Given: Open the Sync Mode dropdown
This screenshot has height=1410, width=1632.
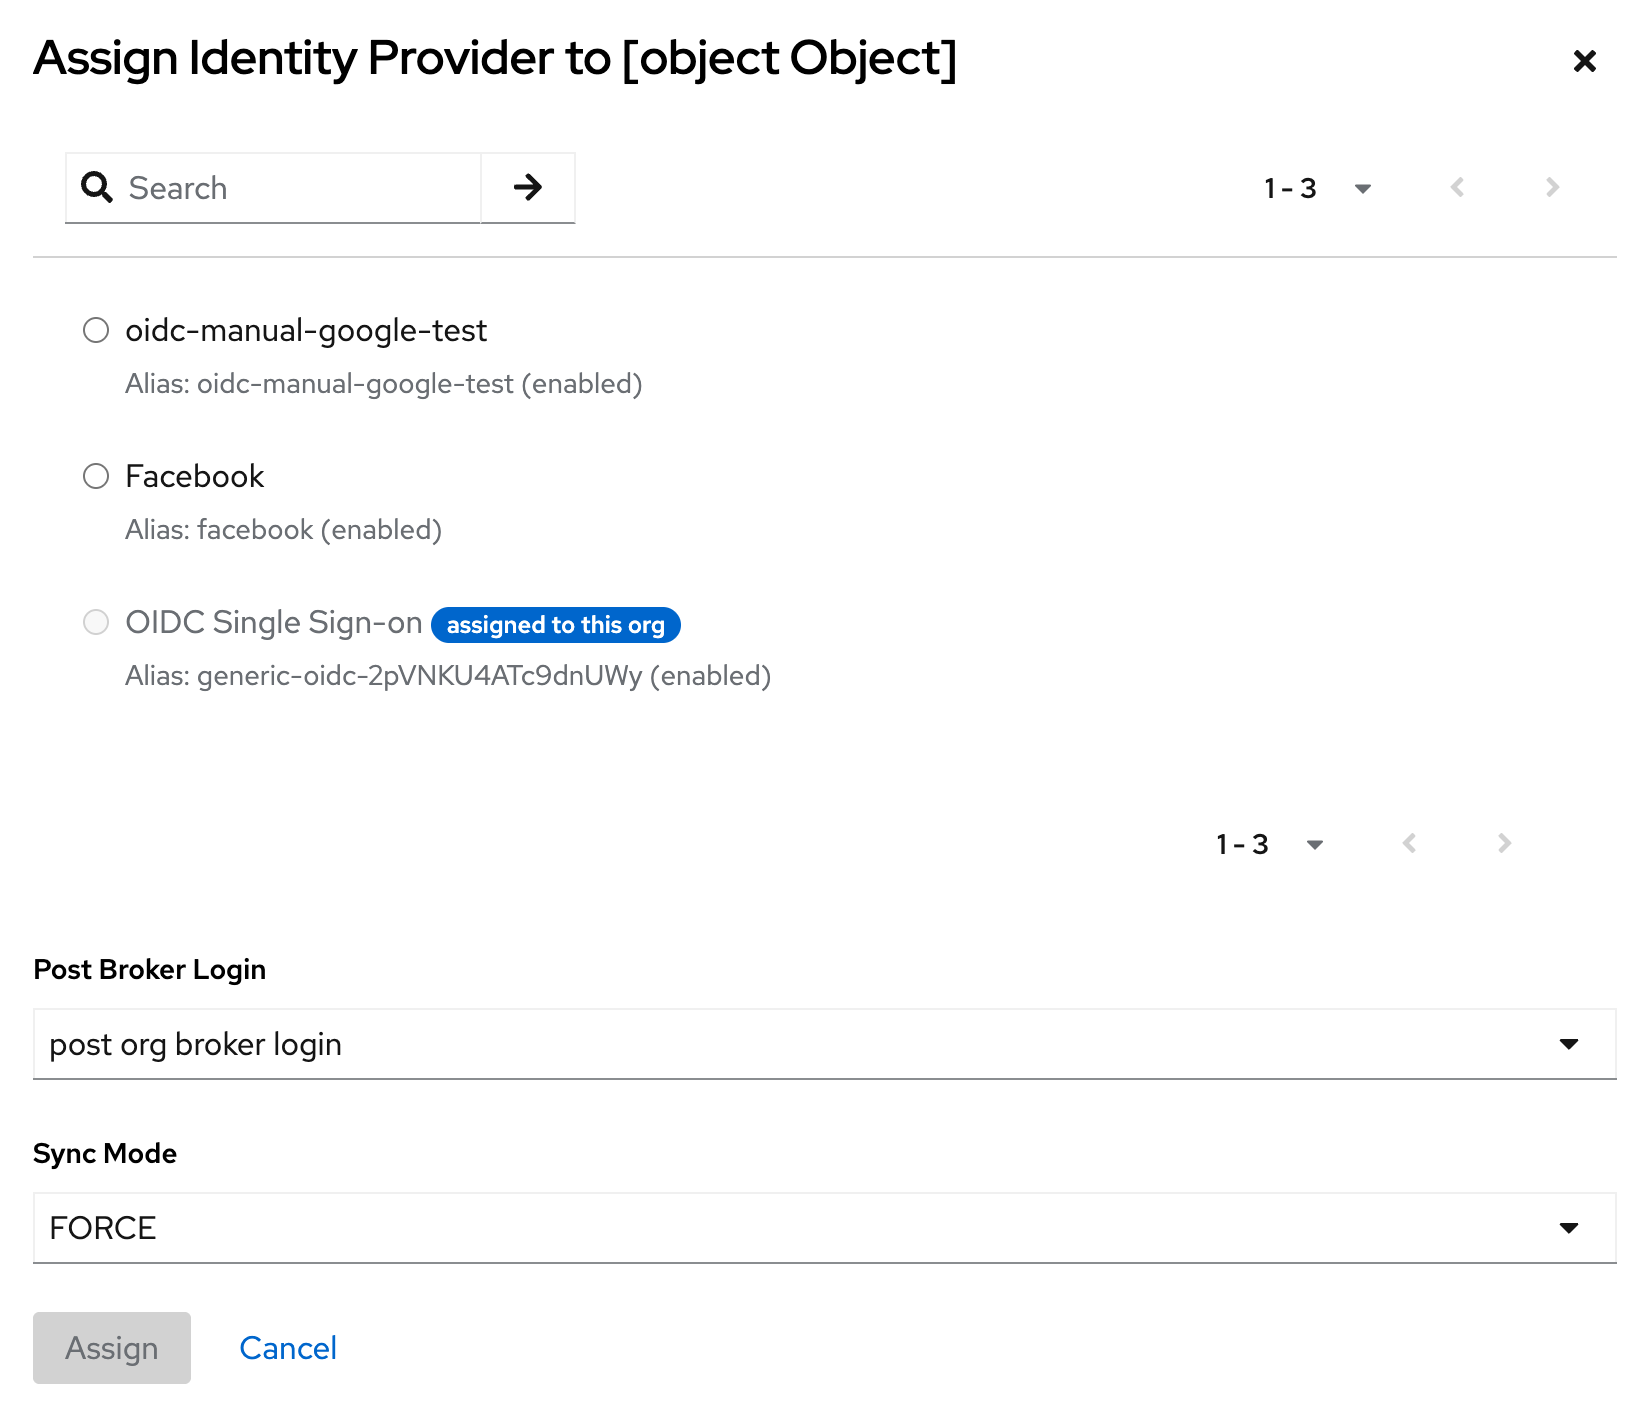Looking at the screenshot, I should pyautogui.click(x=1569, y=1228).
